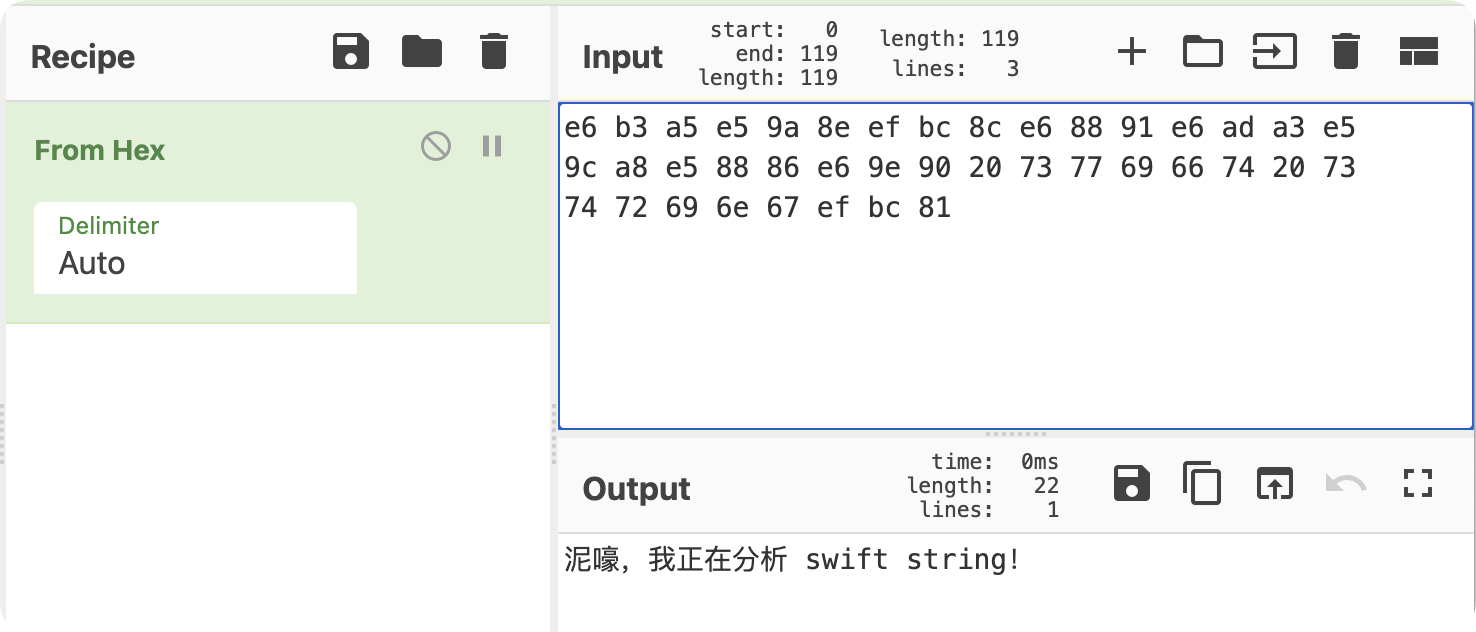Open folder as input
Screen dimensions: 1476x632
click(1202, 52)
